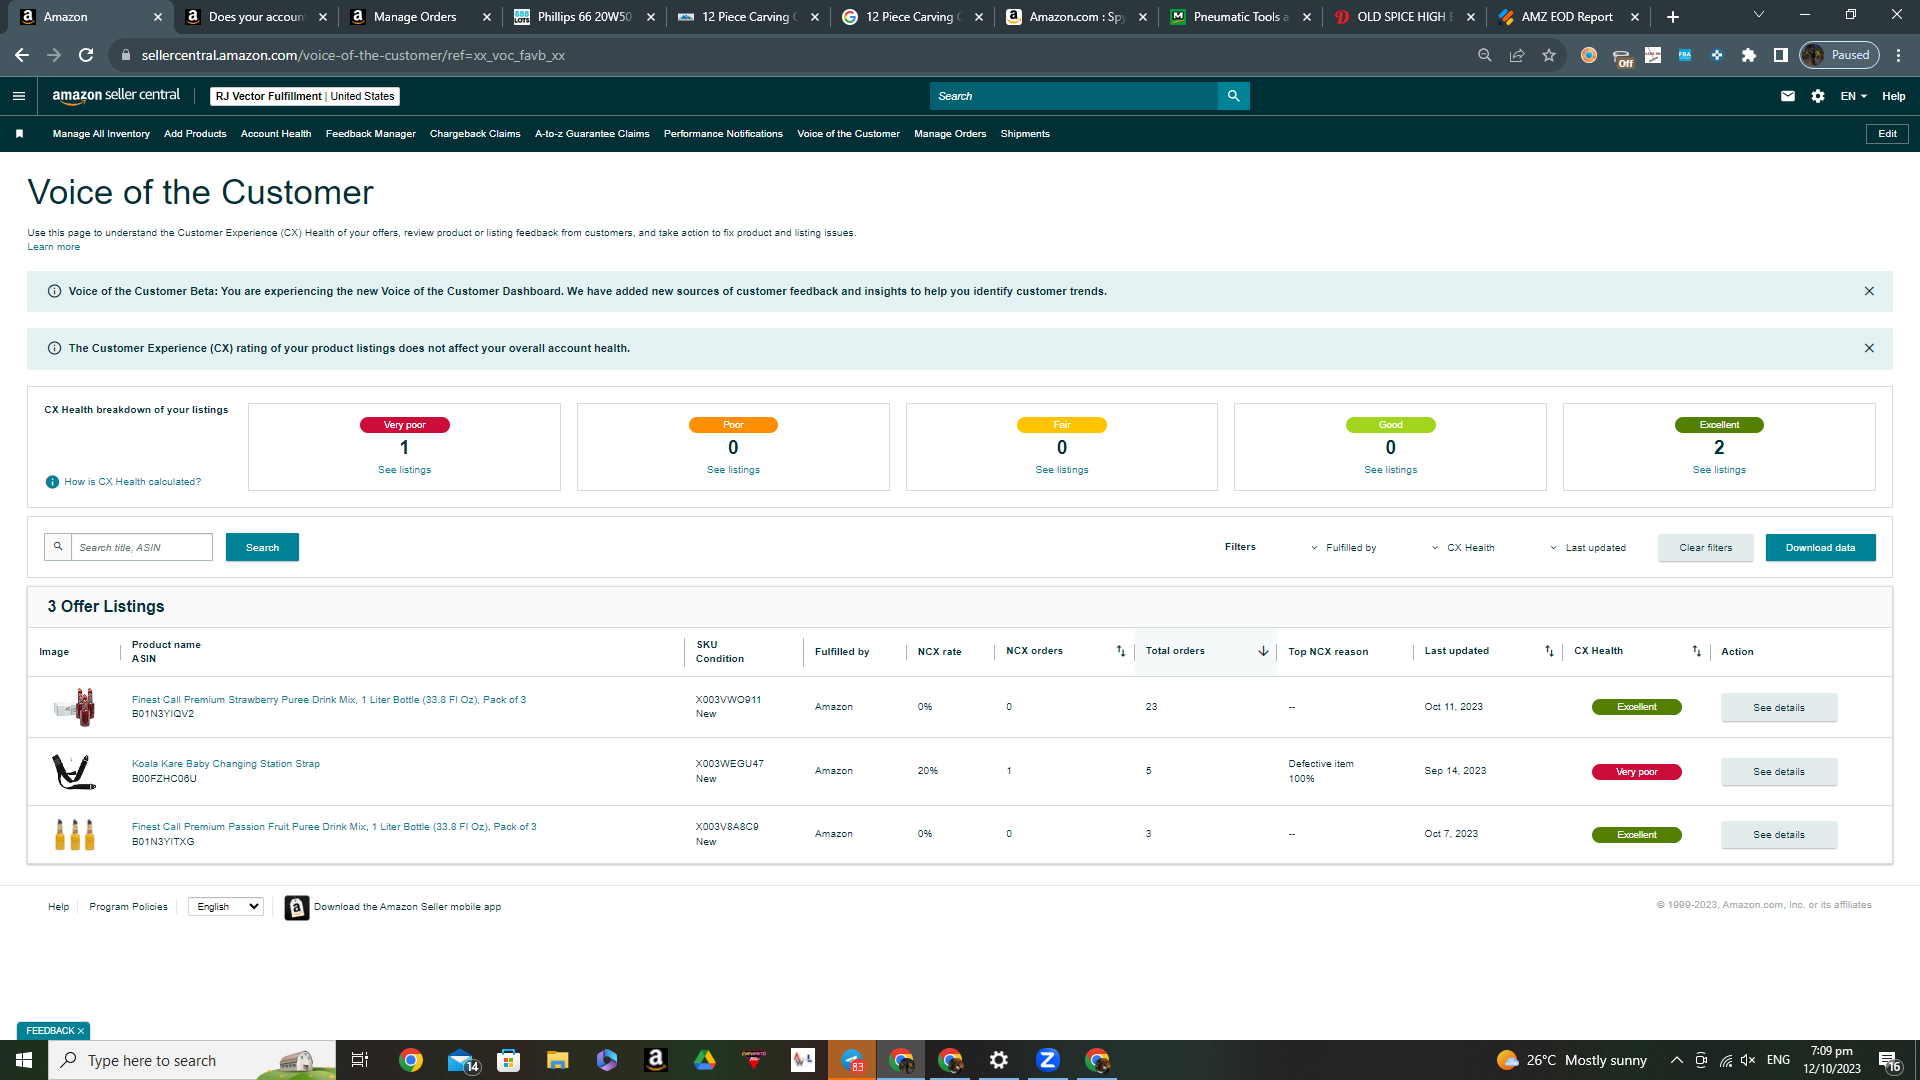This screenshot has height=1080, width=1920.
Task: Go to Account Health in nav bar
Action: coord(276,134)
